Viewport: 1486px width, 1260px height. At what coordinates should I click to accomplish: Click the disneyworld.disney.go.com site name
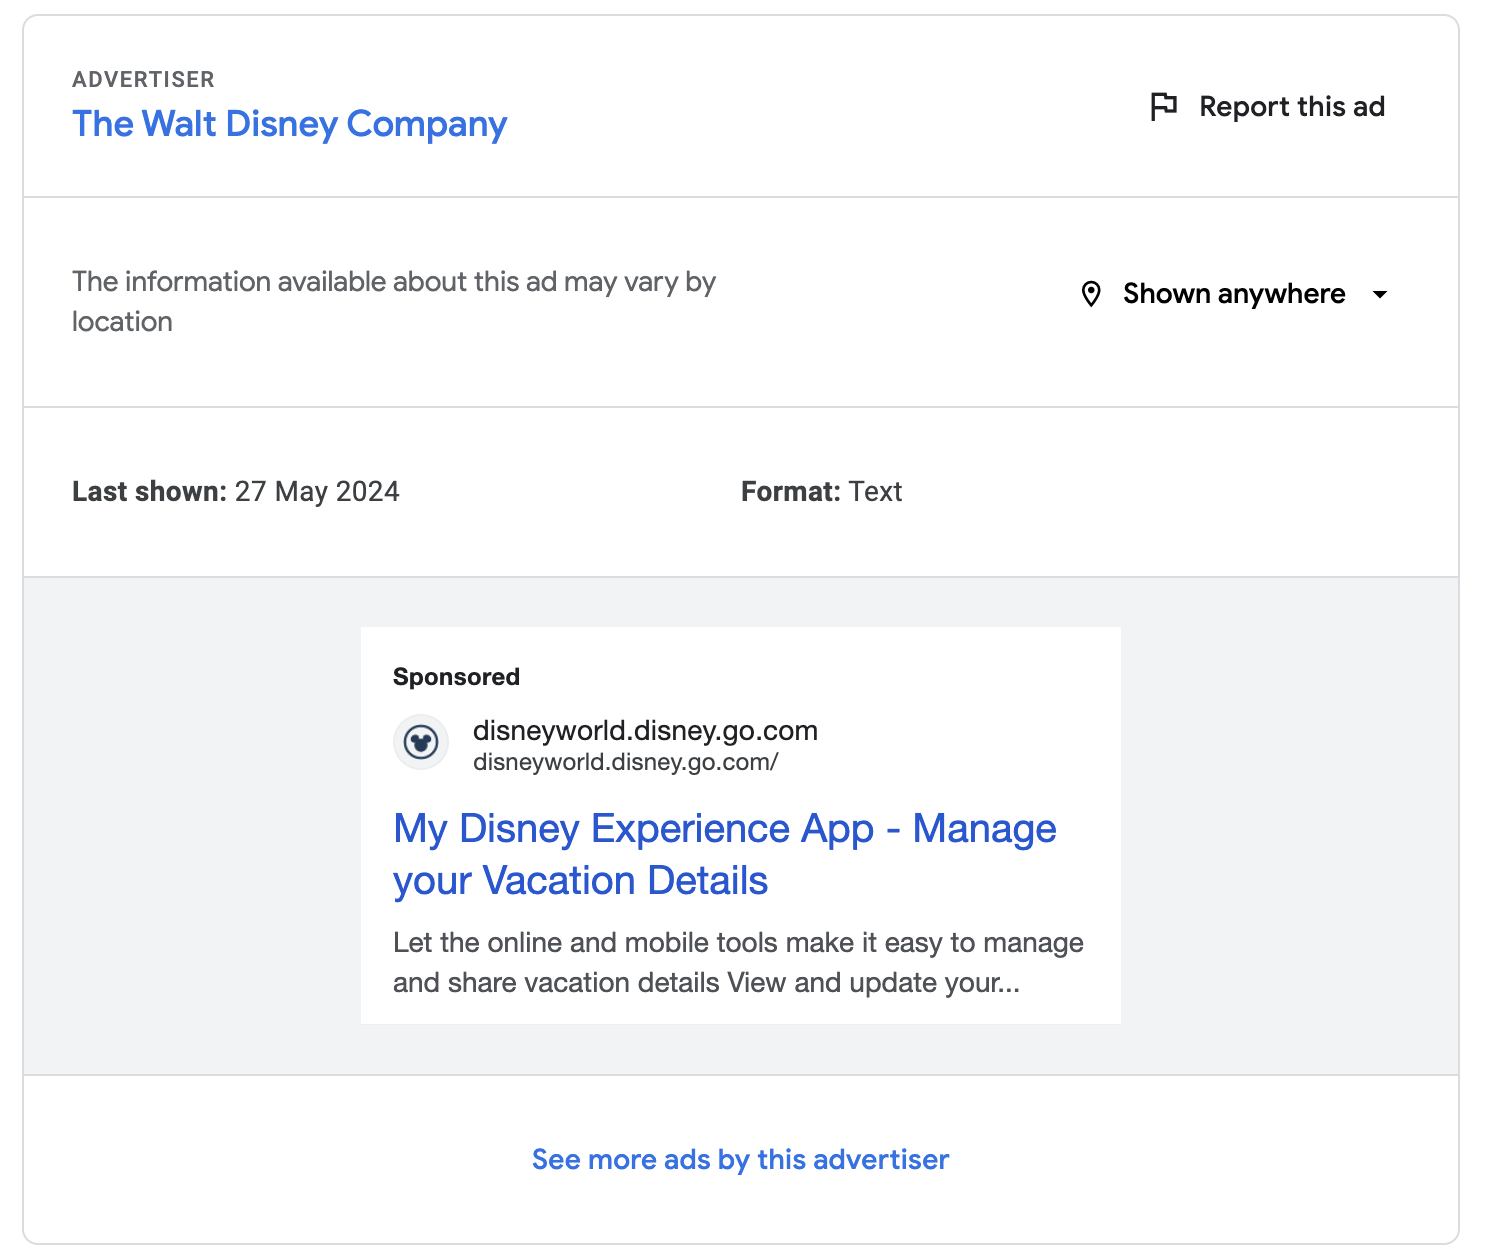point(645,731)
